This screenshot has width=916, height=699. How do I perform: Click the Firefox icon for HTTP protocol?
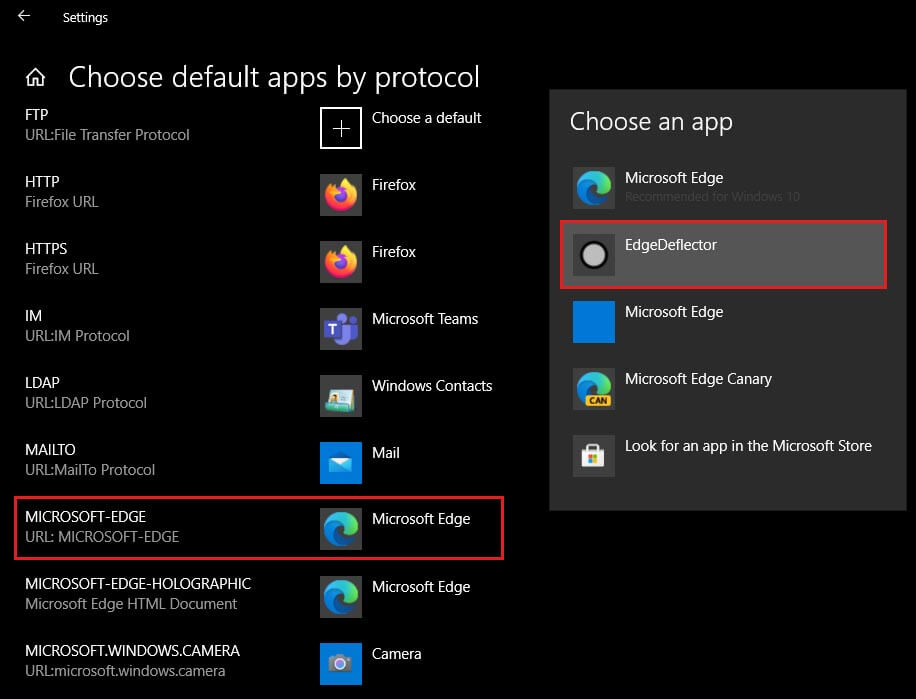(341, 195)
